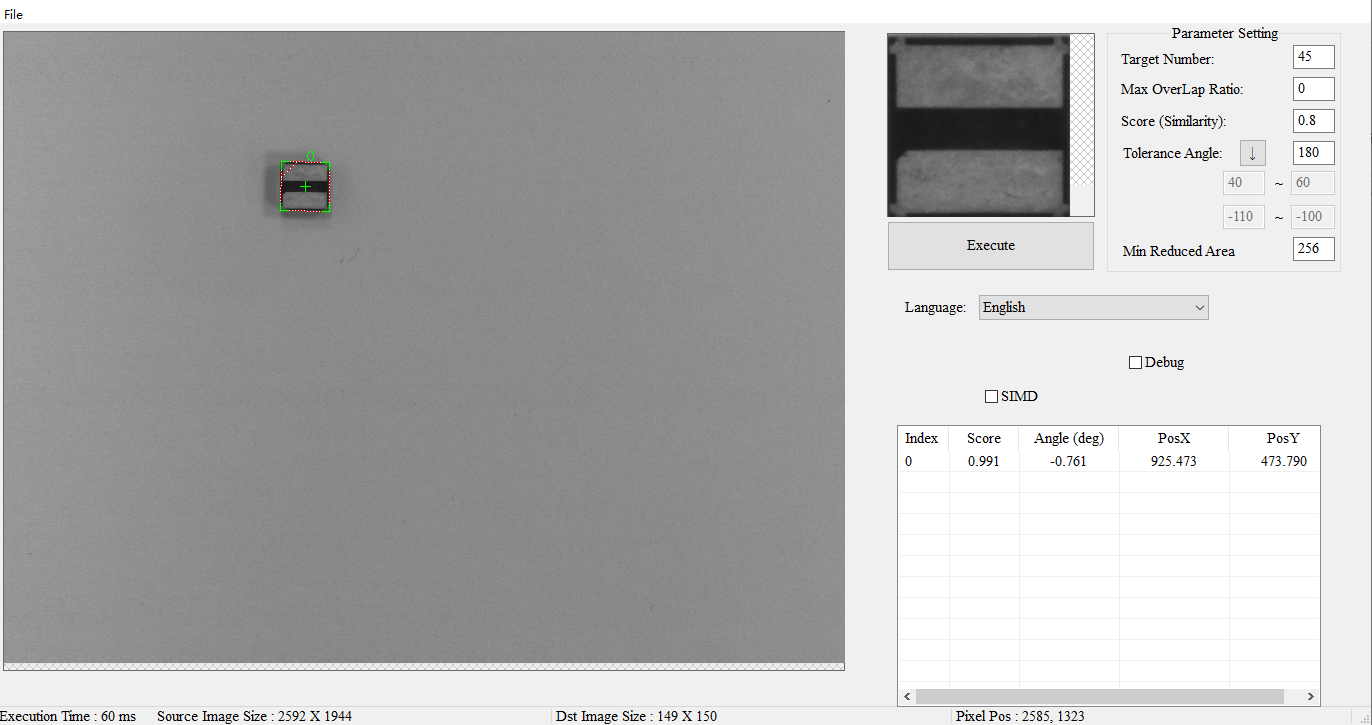The width and height of the screenshot is (1372, 725).
Task: Edit the Min Reduced Area field
Action: tap(1313, 249)
